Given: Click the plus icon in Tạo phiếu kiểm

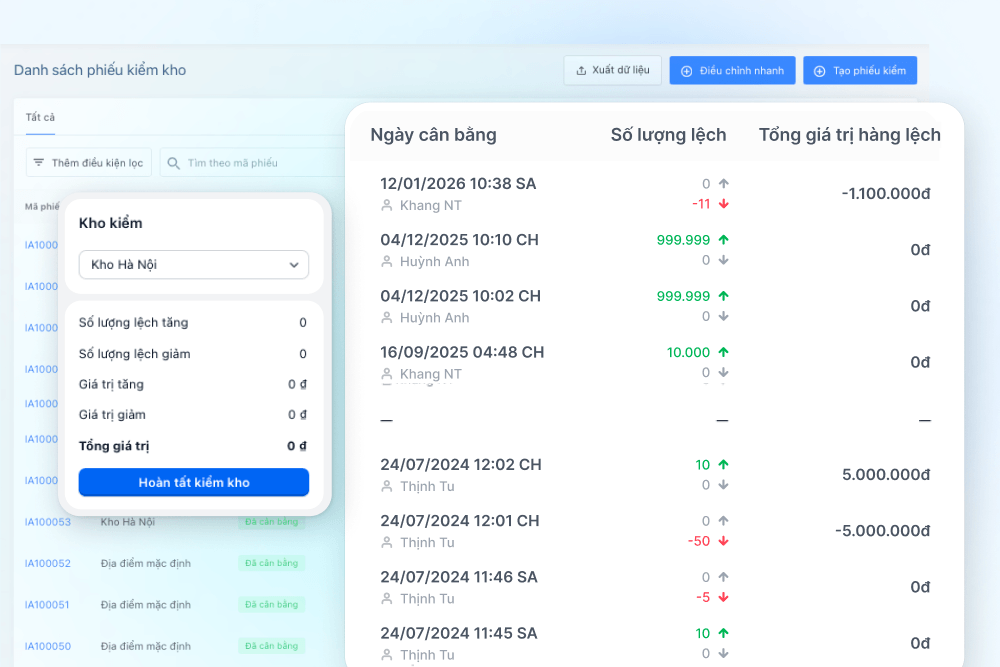Looking at the screenshot, I should point(820,71).
